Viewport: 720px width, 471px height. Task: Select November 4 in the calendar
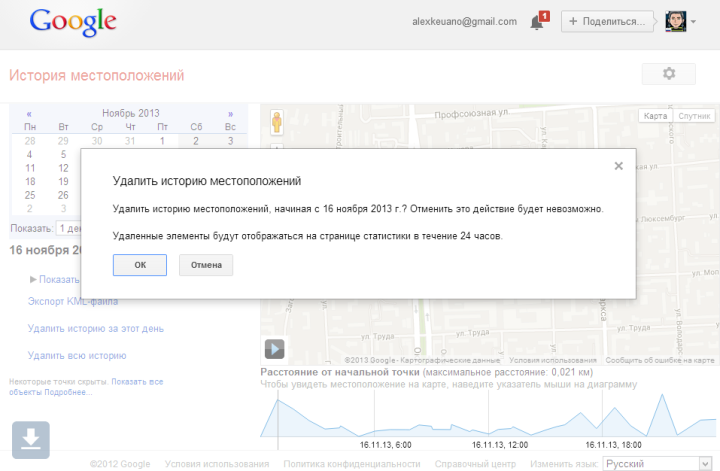pyautogui.click(x=29, y=155)
